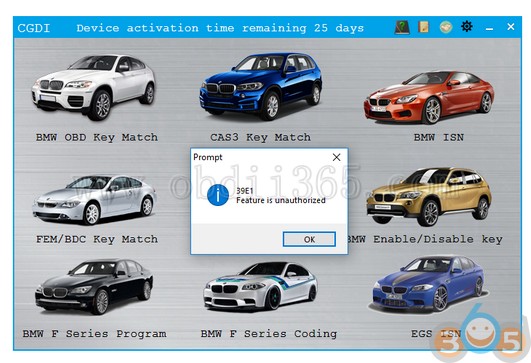
Task: Select the silver BMW sedan image
Action: pos(94,200)
